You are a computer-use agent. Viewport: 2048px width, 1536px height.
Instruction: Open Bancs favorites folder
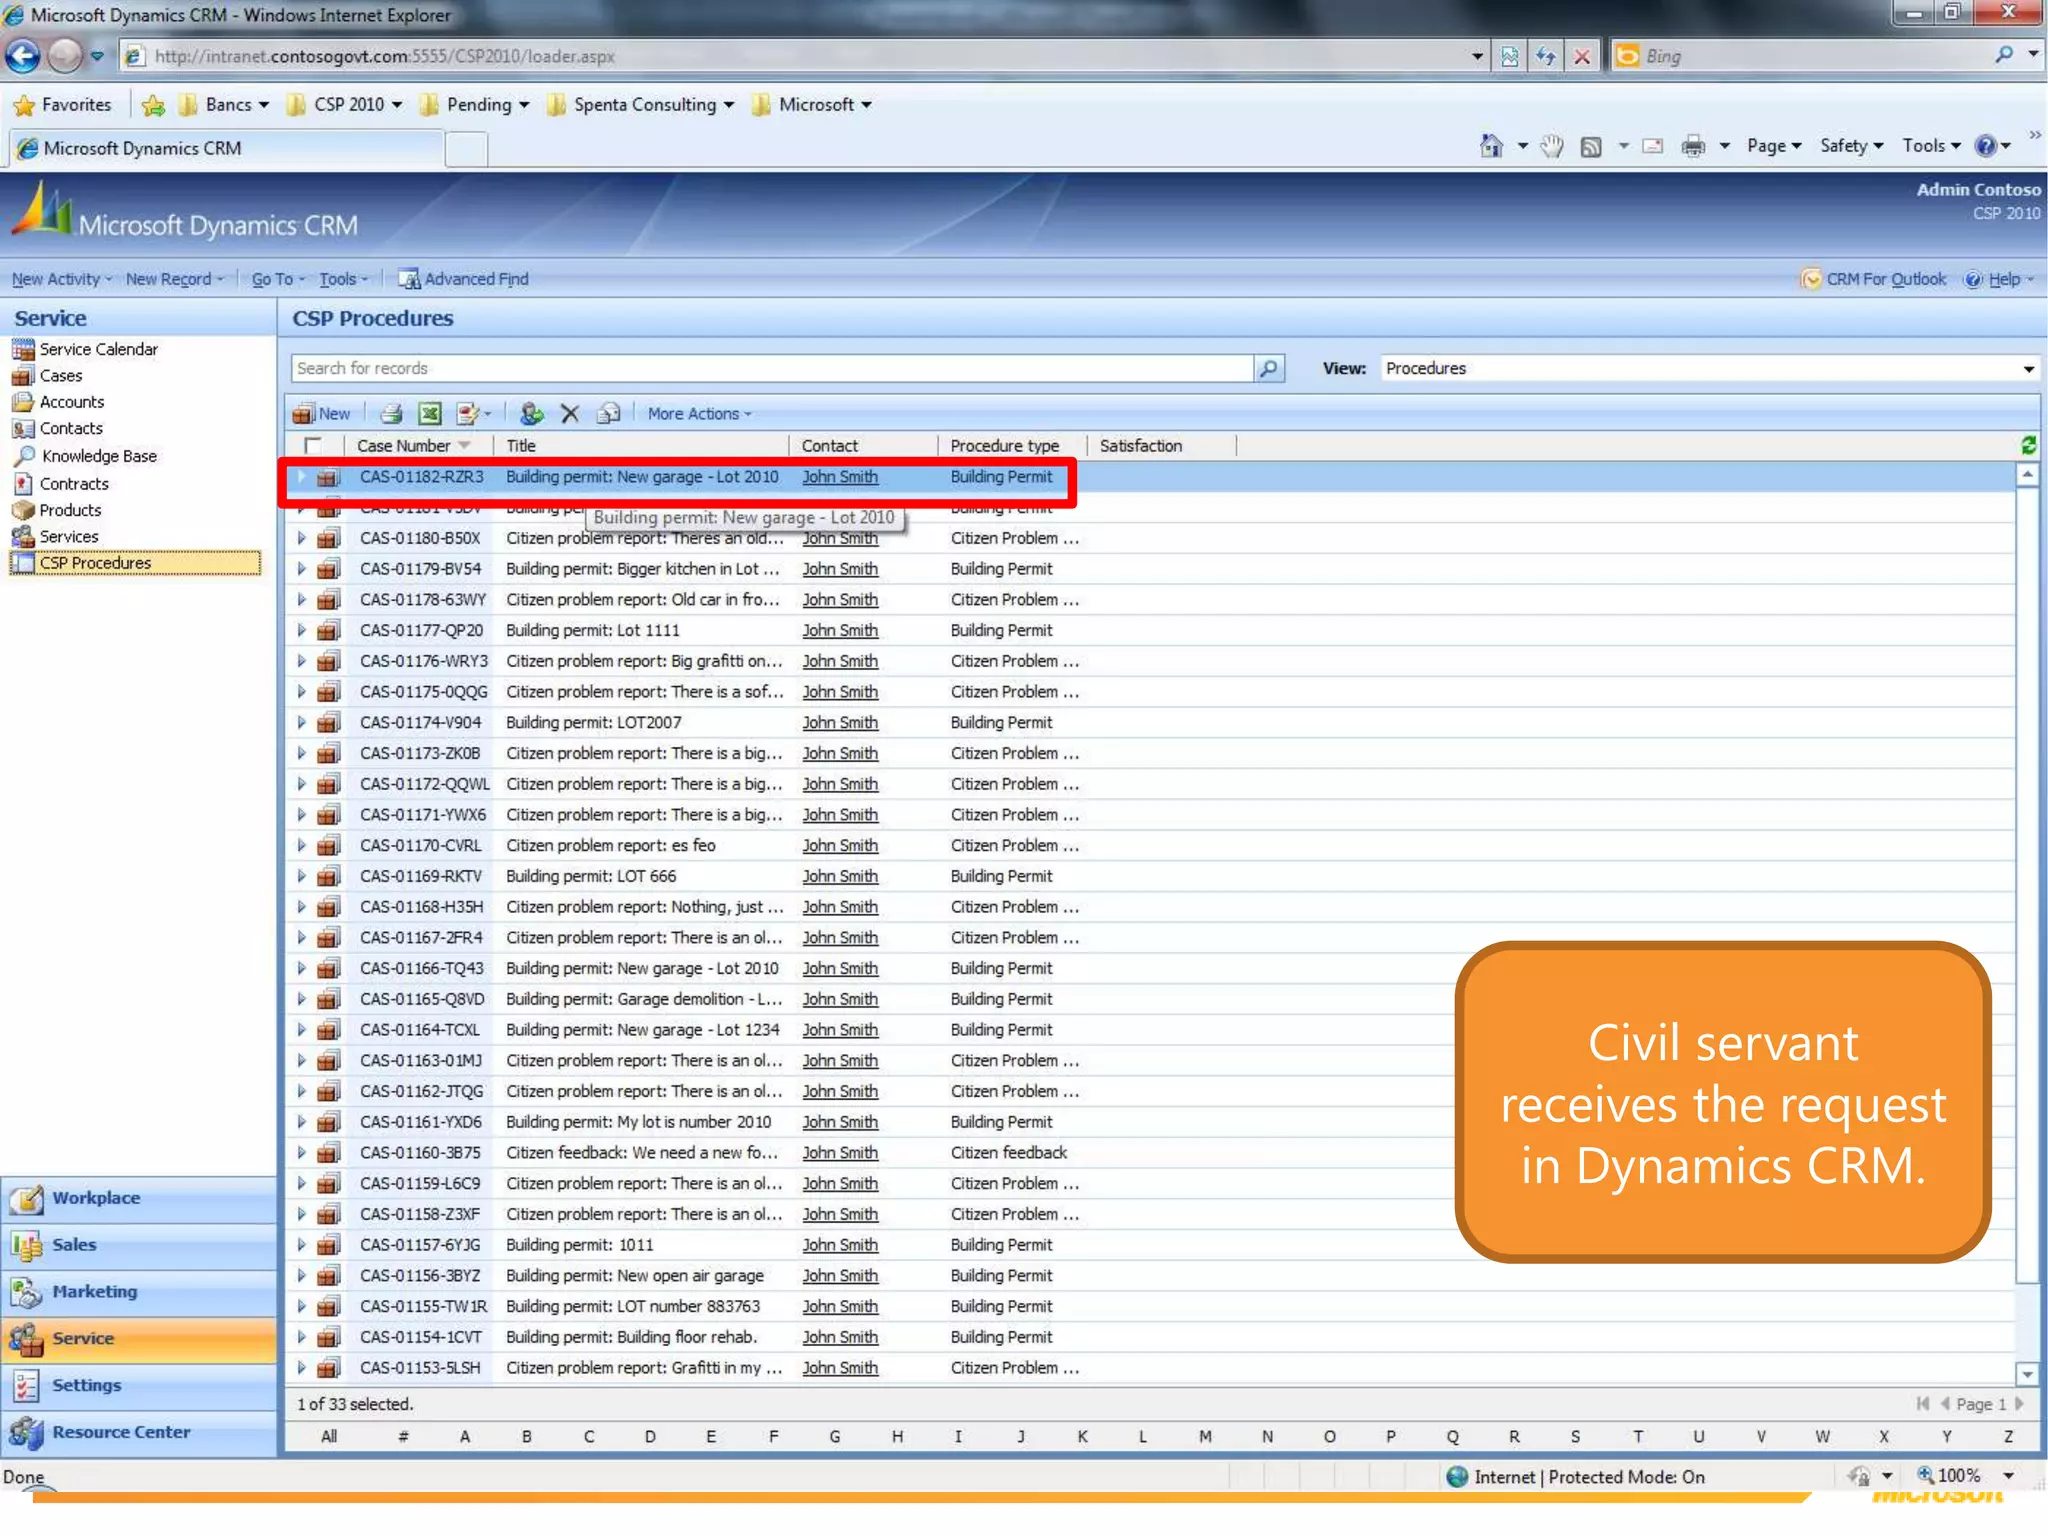(225, 104)
